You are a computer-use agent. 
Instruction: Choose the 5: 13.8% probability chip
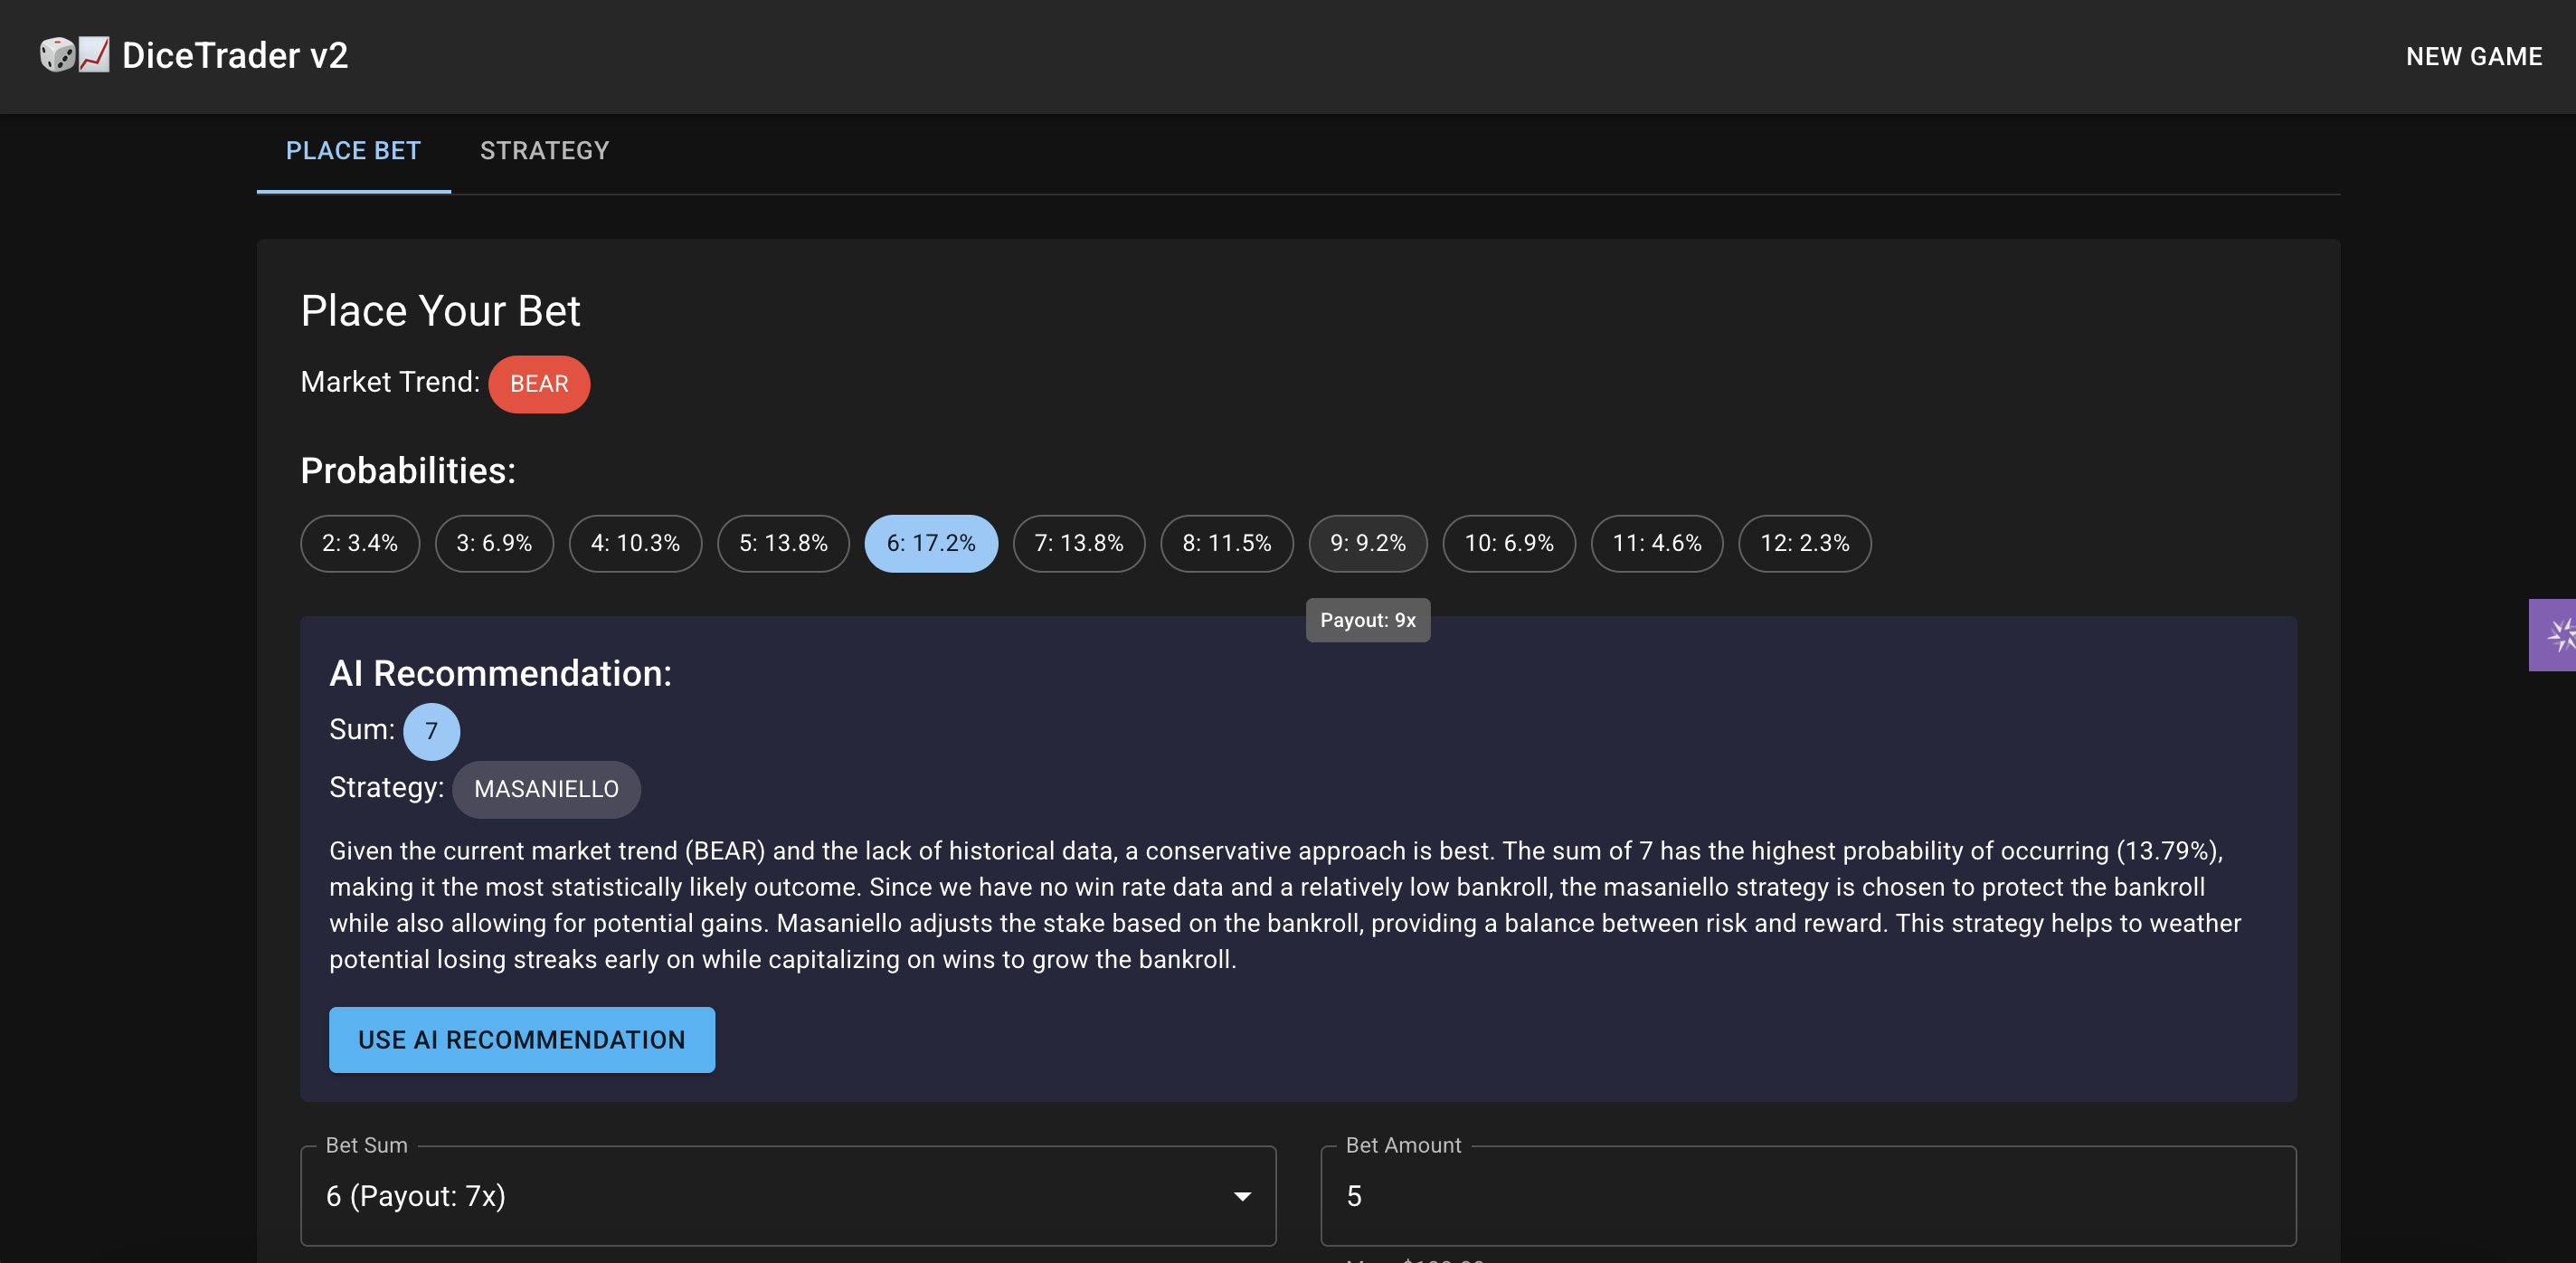(783, 543)
